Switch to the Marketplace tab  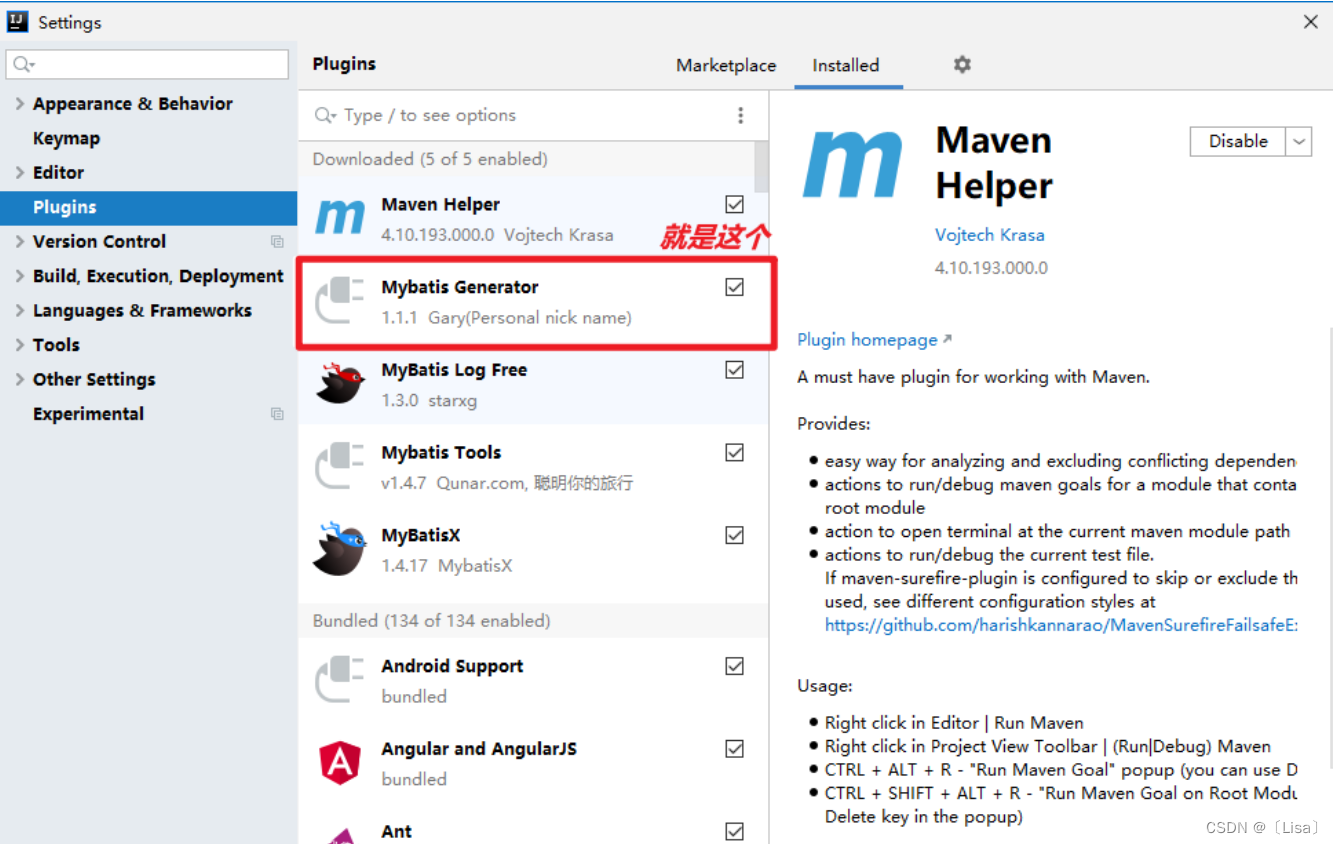[x=726, y=66]
